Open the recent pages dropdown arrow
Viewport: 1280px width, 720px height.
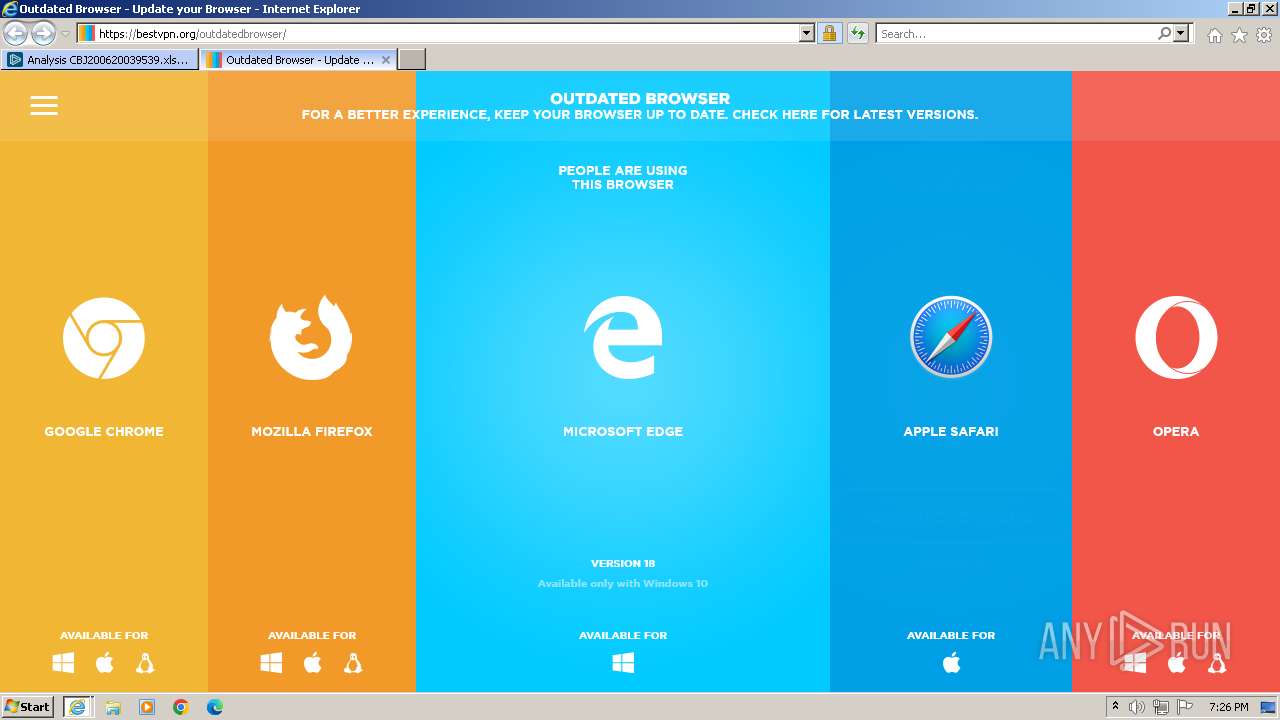point(65,34)
